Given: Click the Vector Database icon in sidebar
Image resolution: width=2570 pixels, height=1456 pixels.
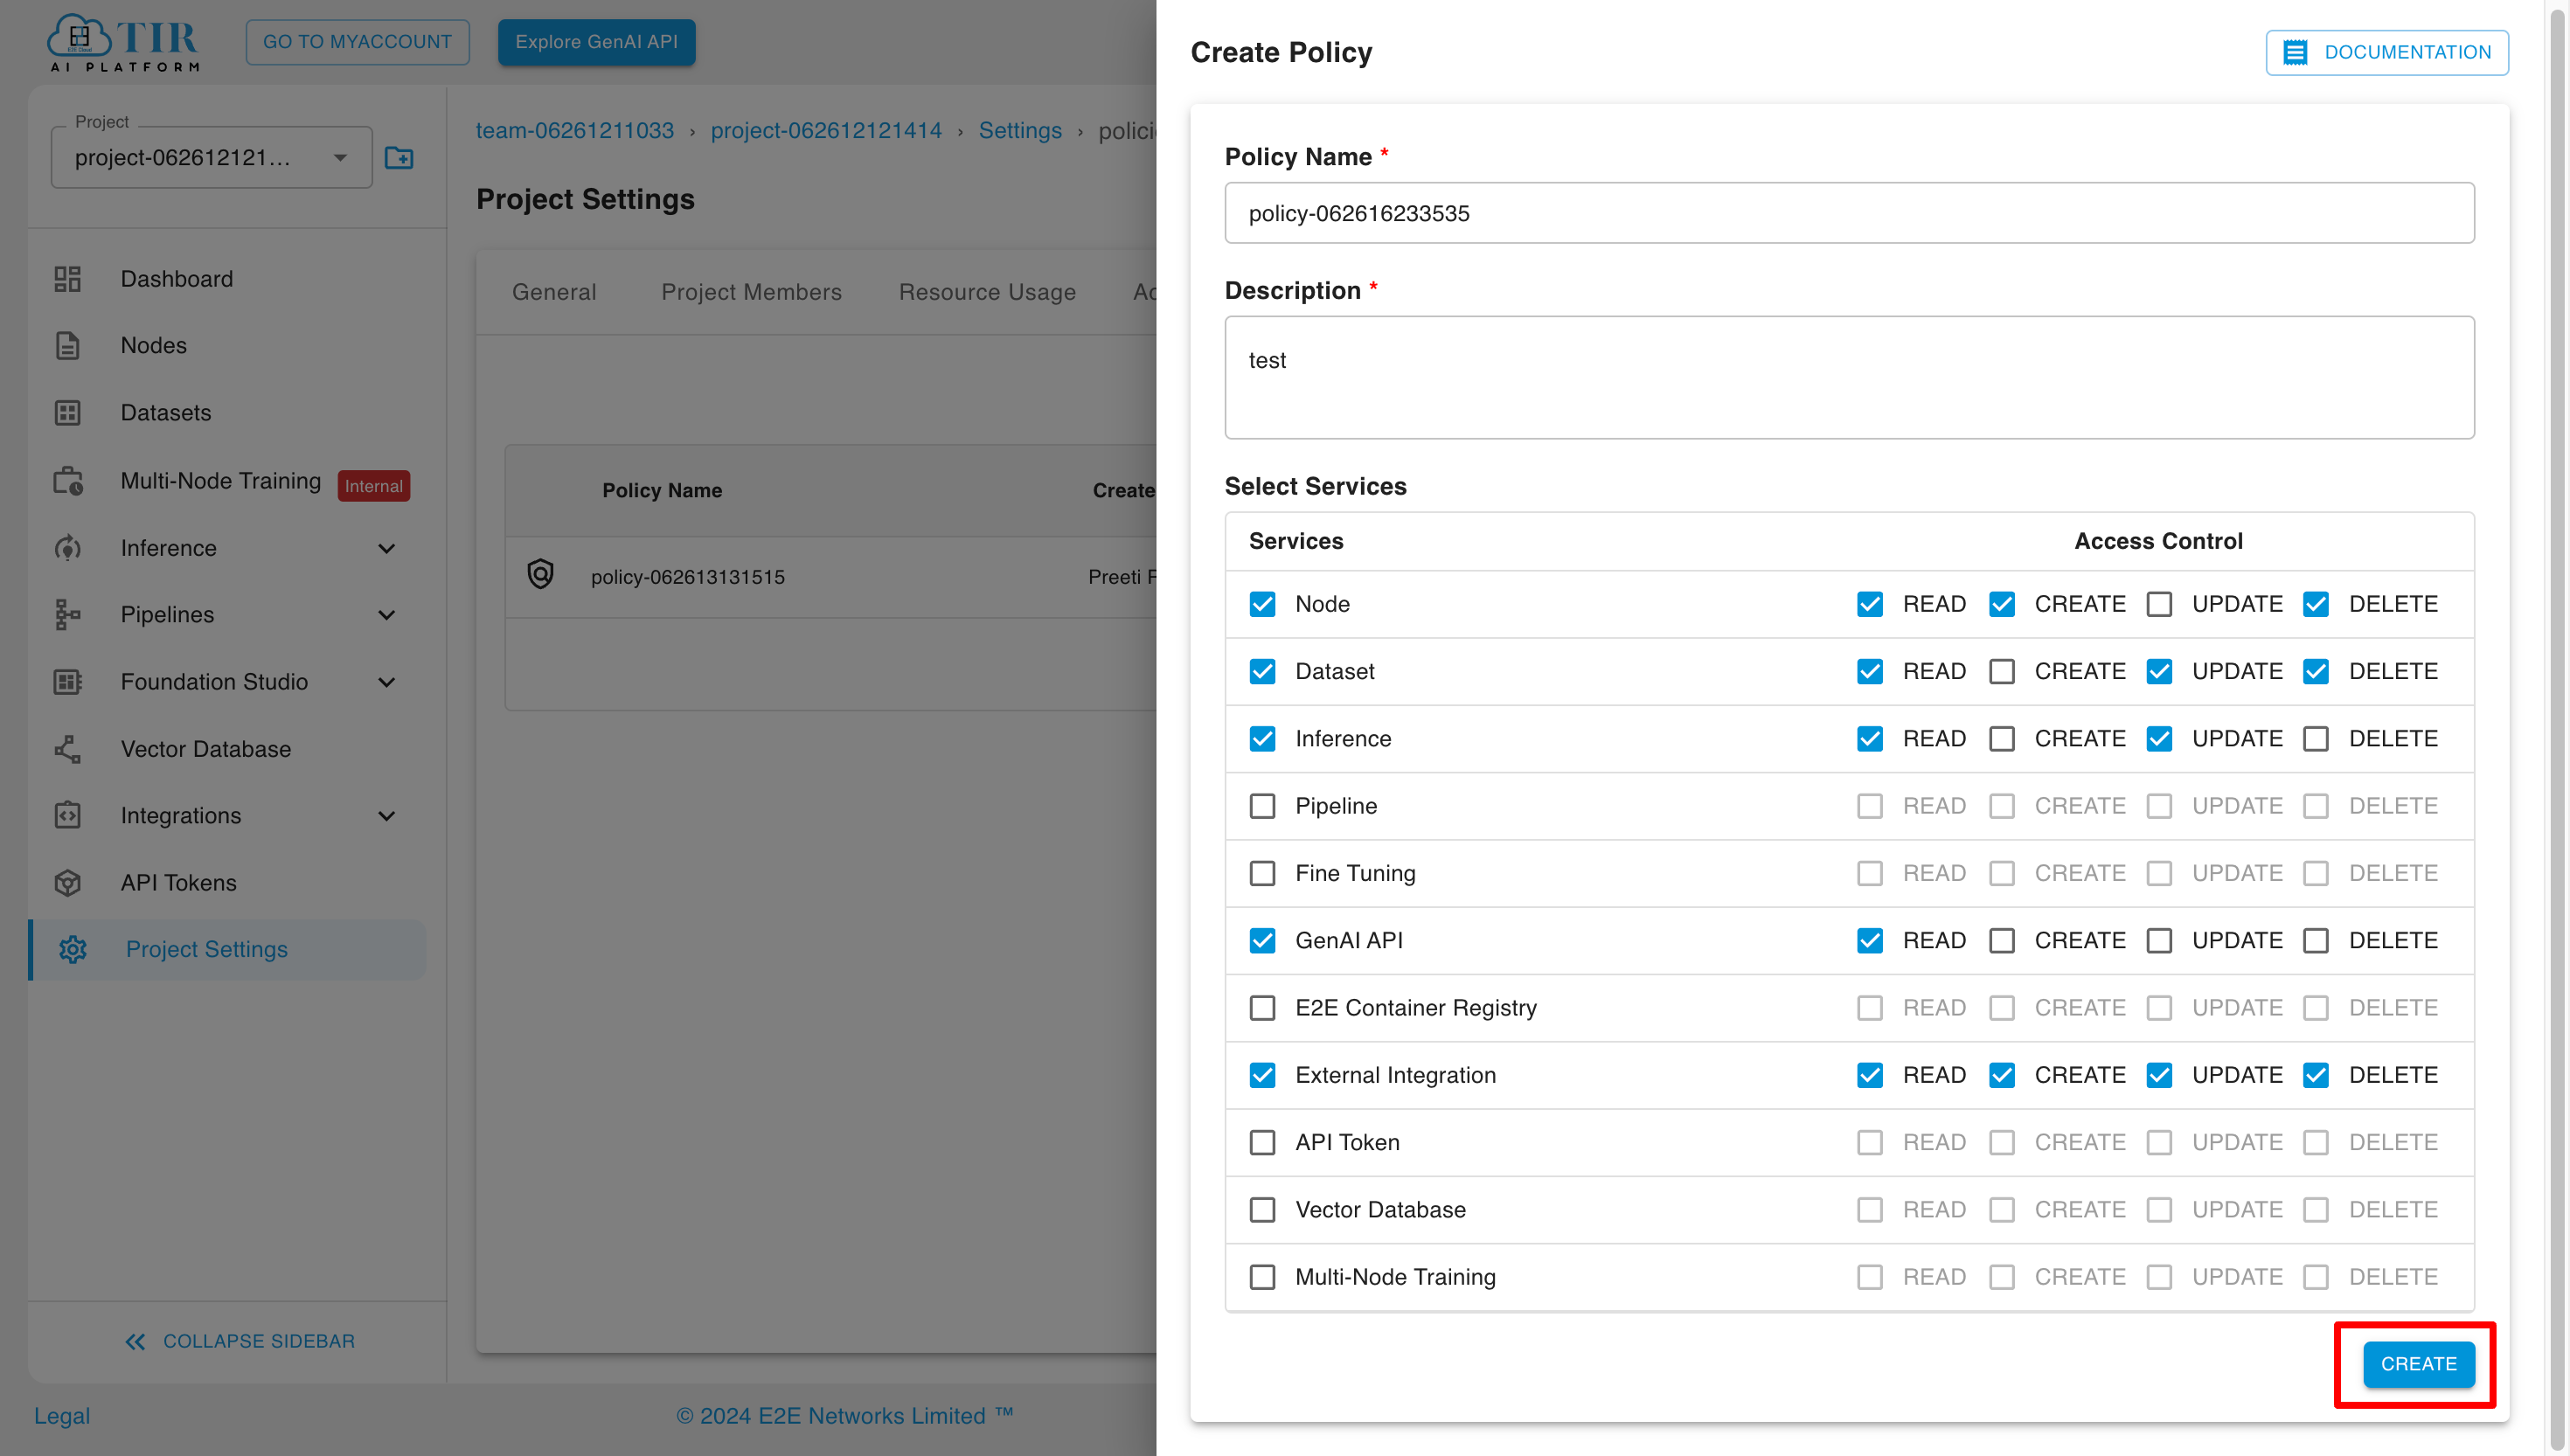Looking at the screenshot, I should point(67,749).
